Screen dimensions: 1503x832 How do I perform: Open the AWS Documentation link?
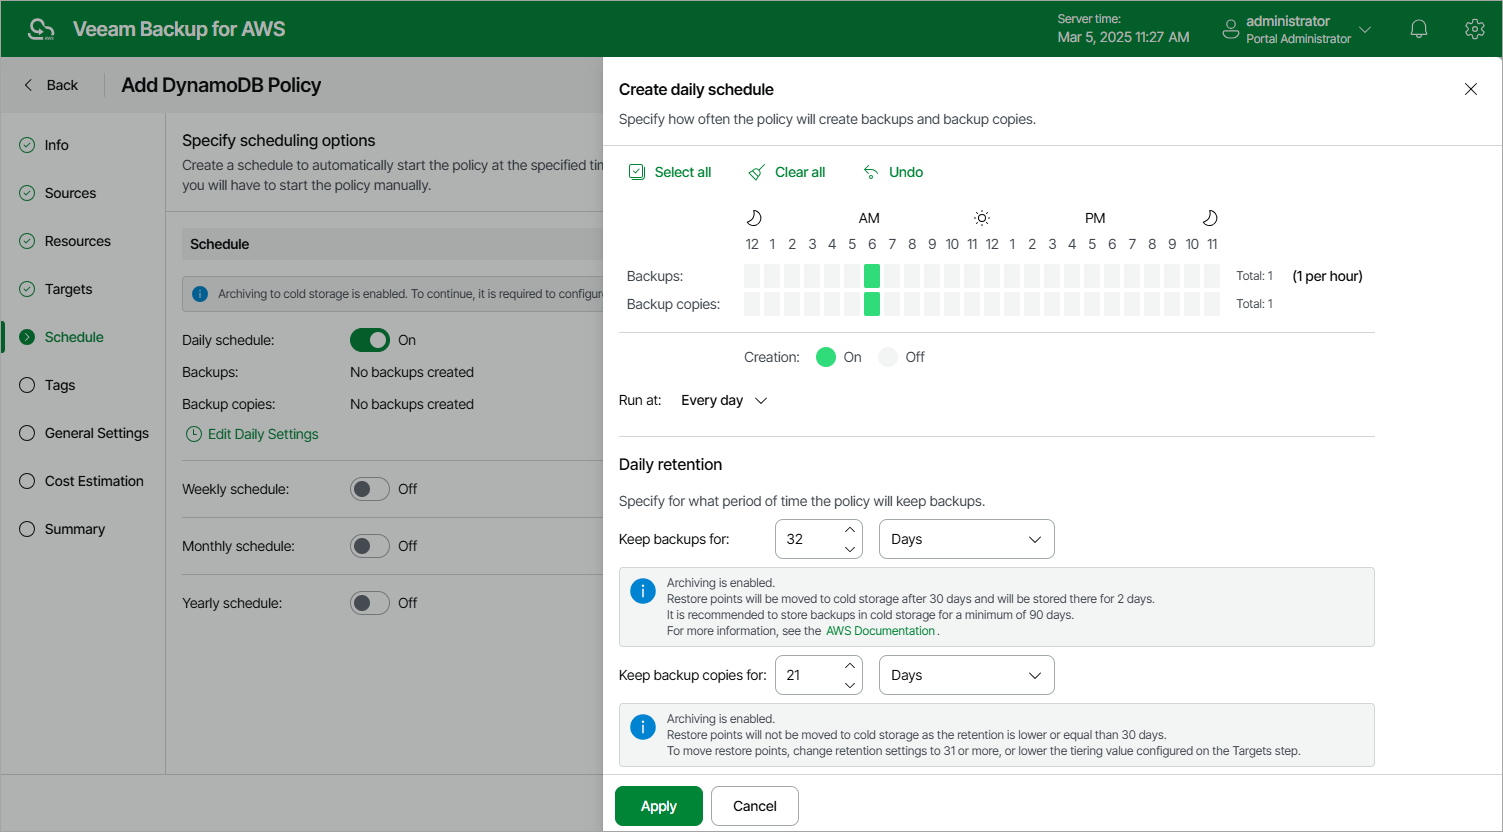(x=879, y=630)
